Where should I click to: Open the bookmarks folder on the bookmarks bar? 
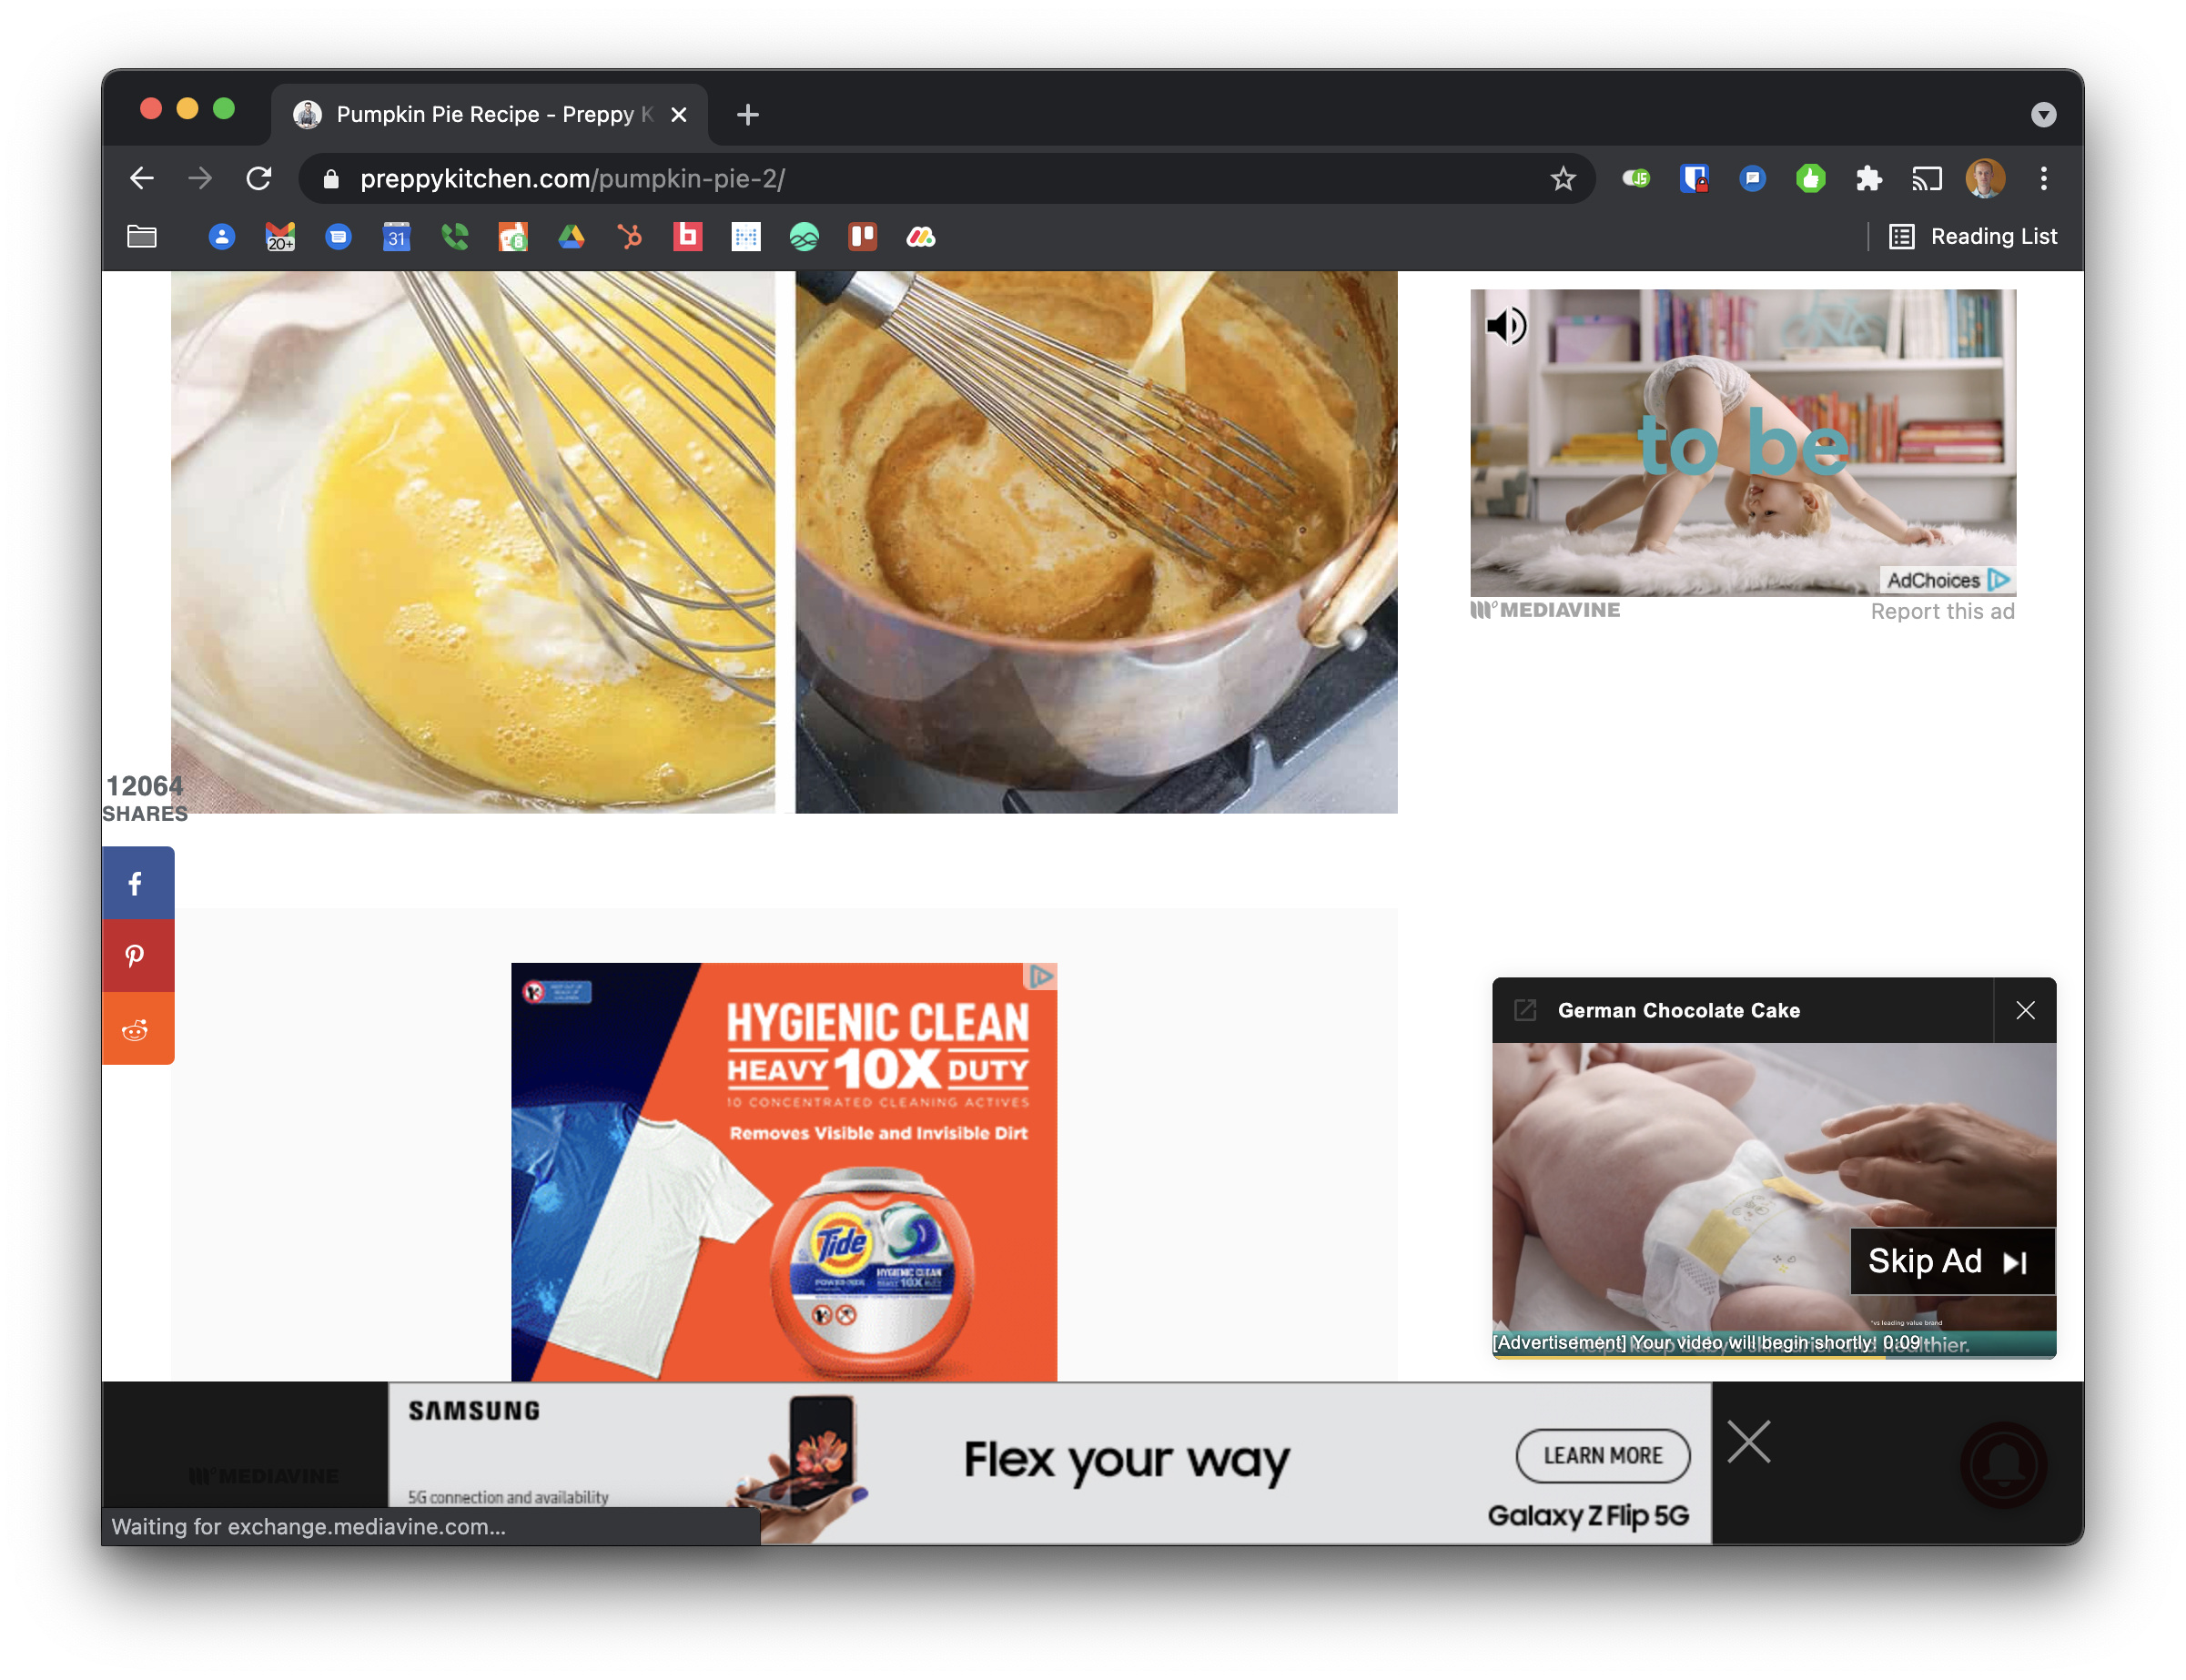pos(141,237)
